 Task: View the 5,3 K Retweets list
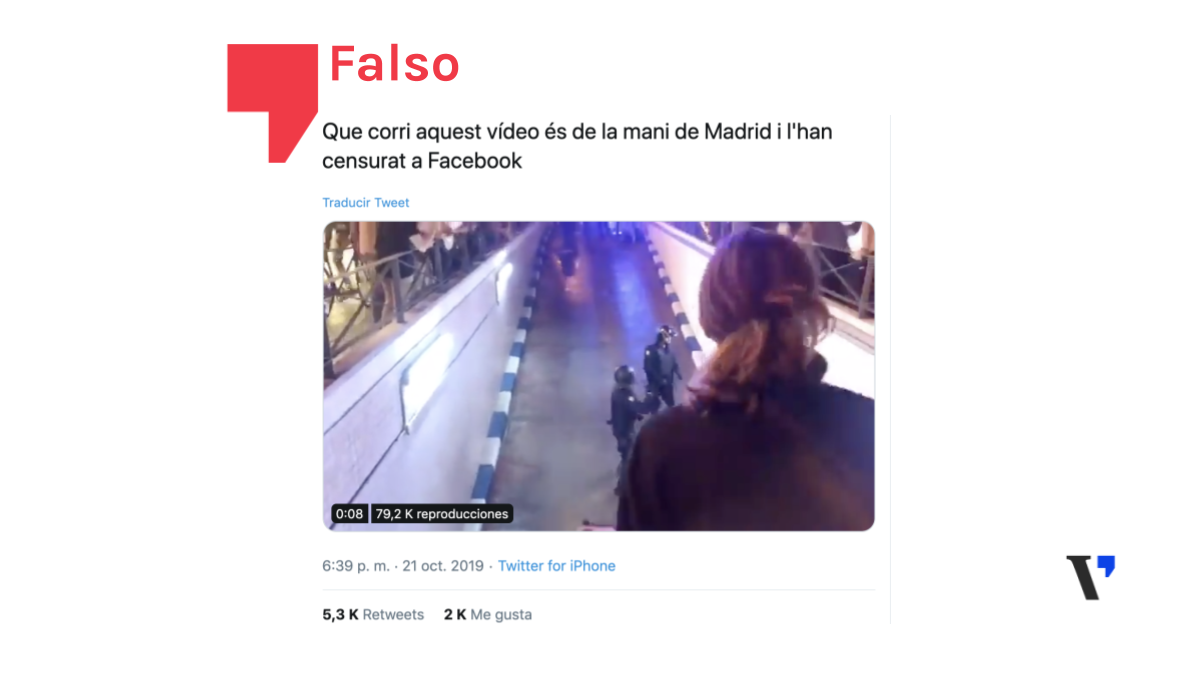click(373, 615)
